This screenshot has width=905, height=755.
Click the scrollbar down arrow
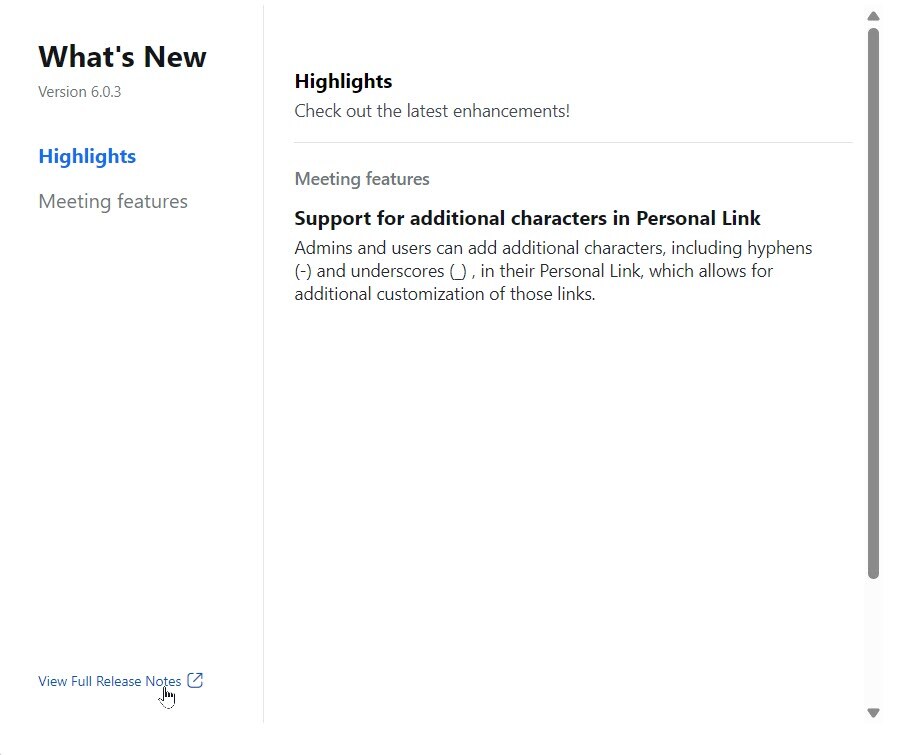pyautogui.click(x=873, y=713)
